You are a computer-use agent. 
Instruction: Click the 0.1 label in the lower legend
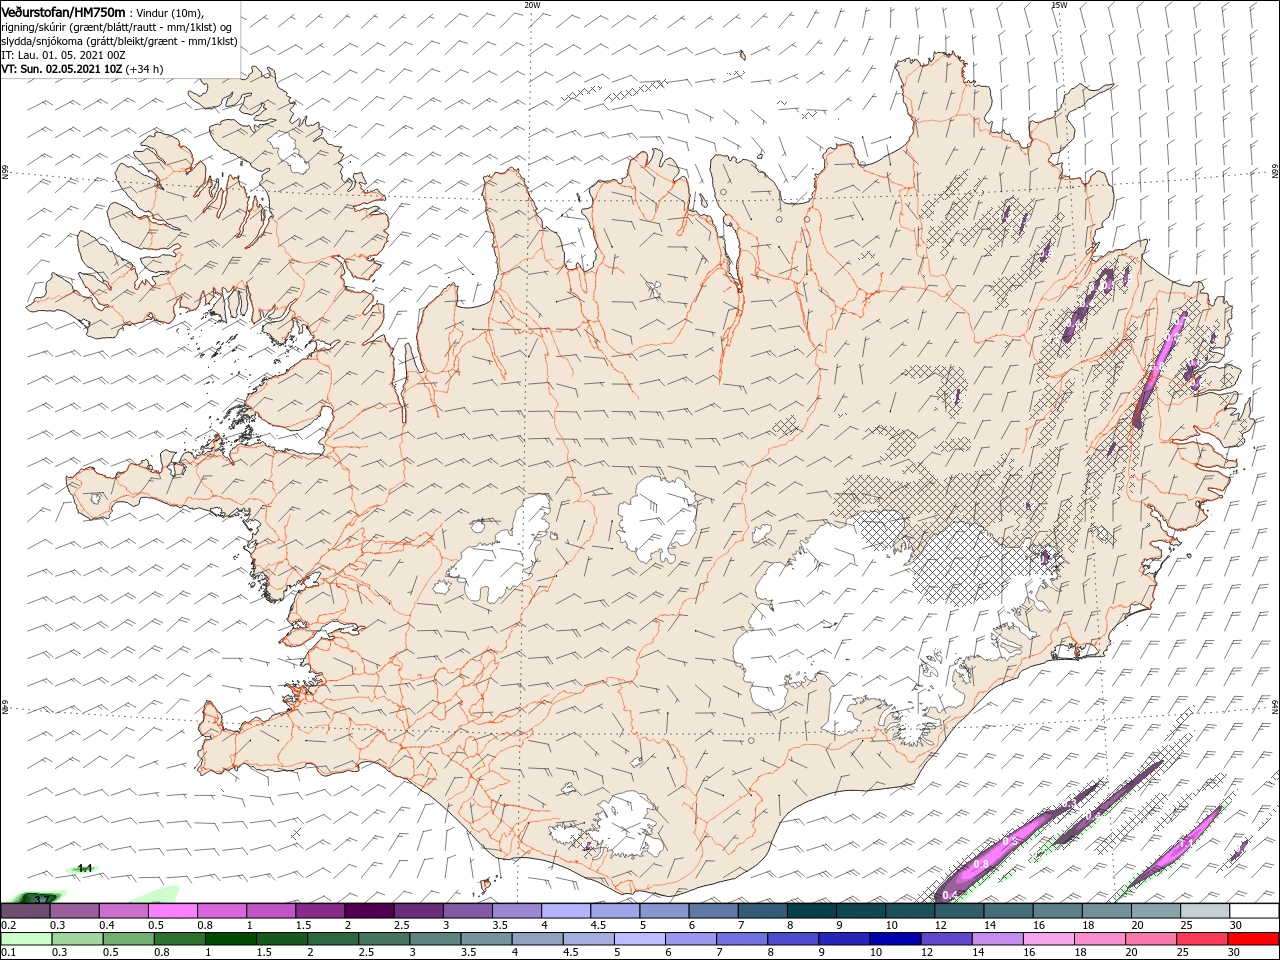(8, 953)
